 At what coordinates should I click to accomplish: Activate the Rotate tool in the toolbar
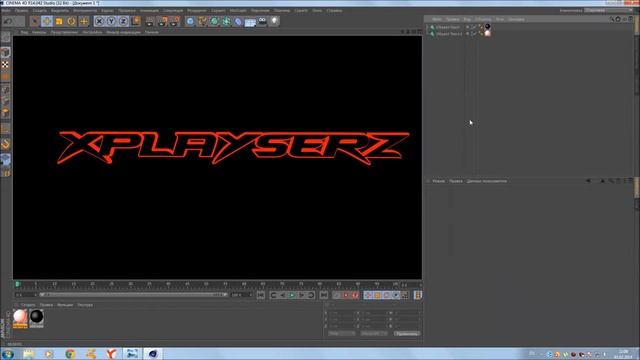71,21
